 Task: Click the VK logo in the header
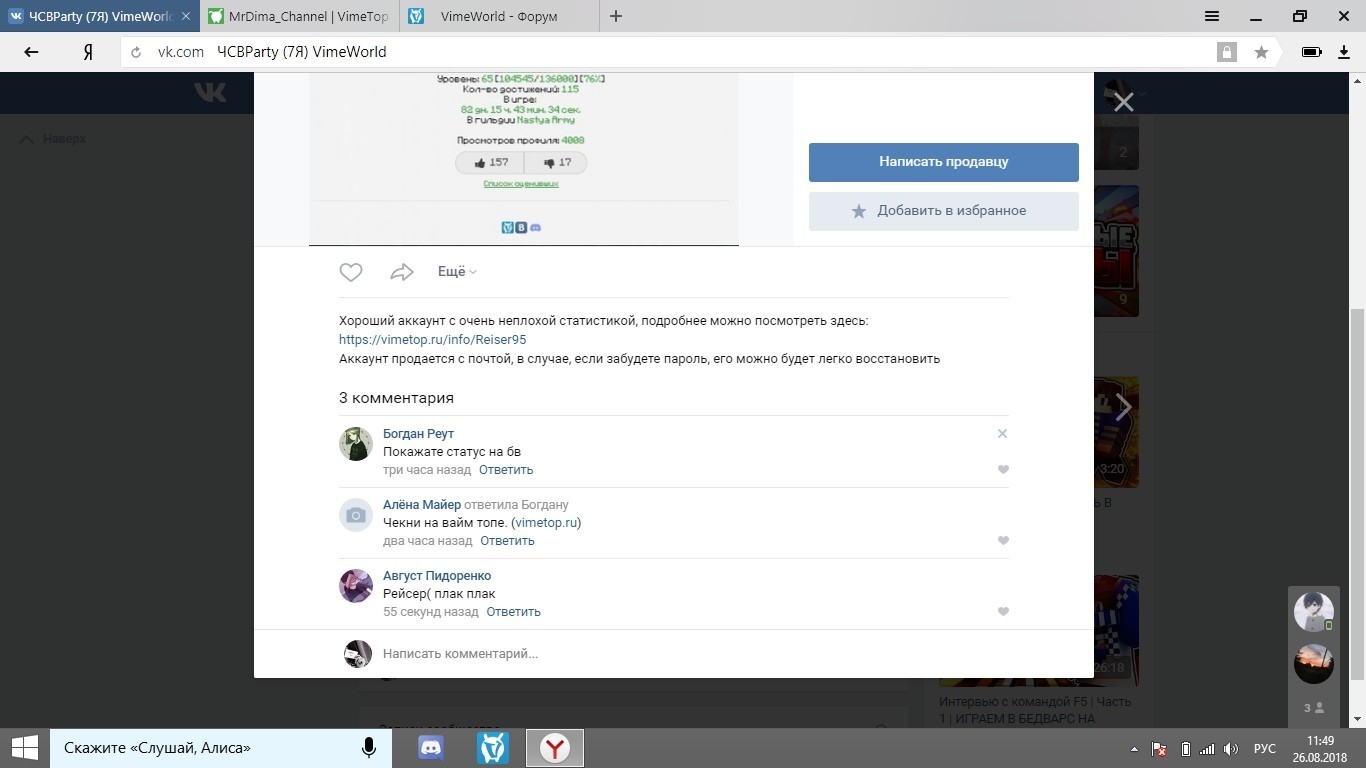(210, 92)
